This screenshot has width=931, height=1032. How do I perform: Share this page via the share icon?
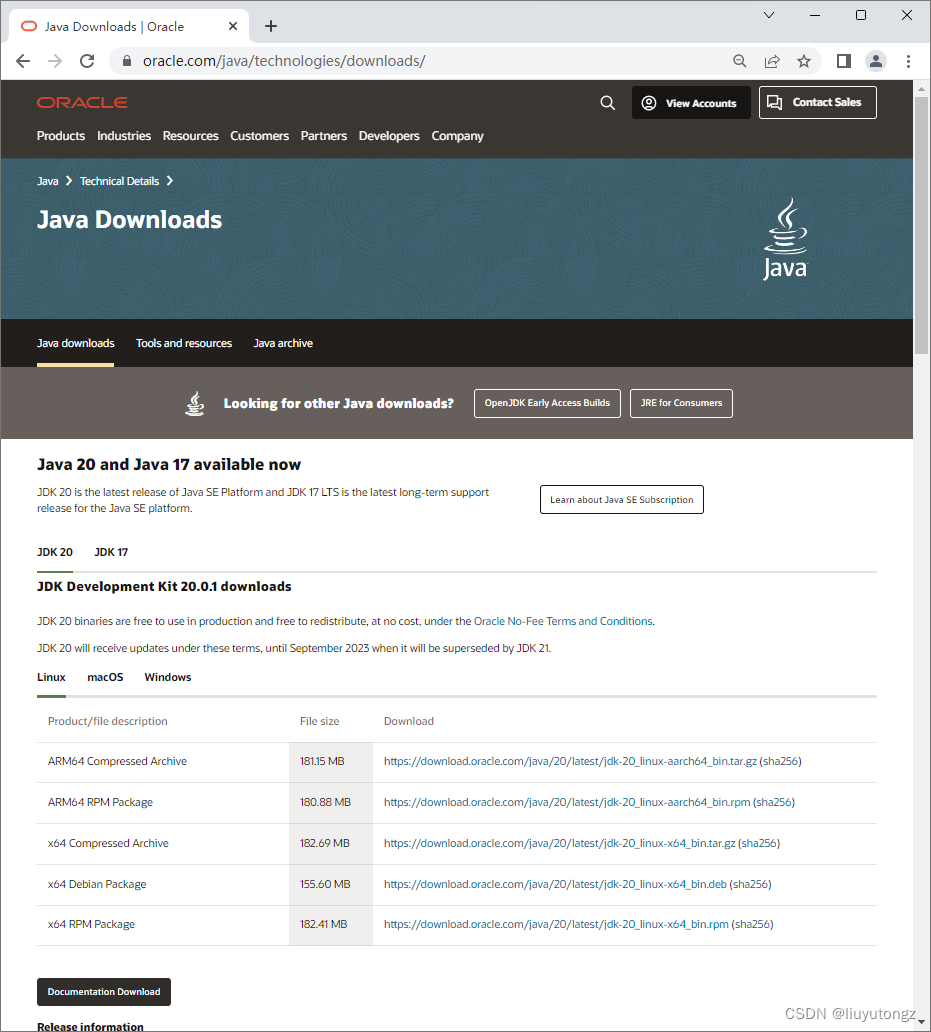click(772, 61)
